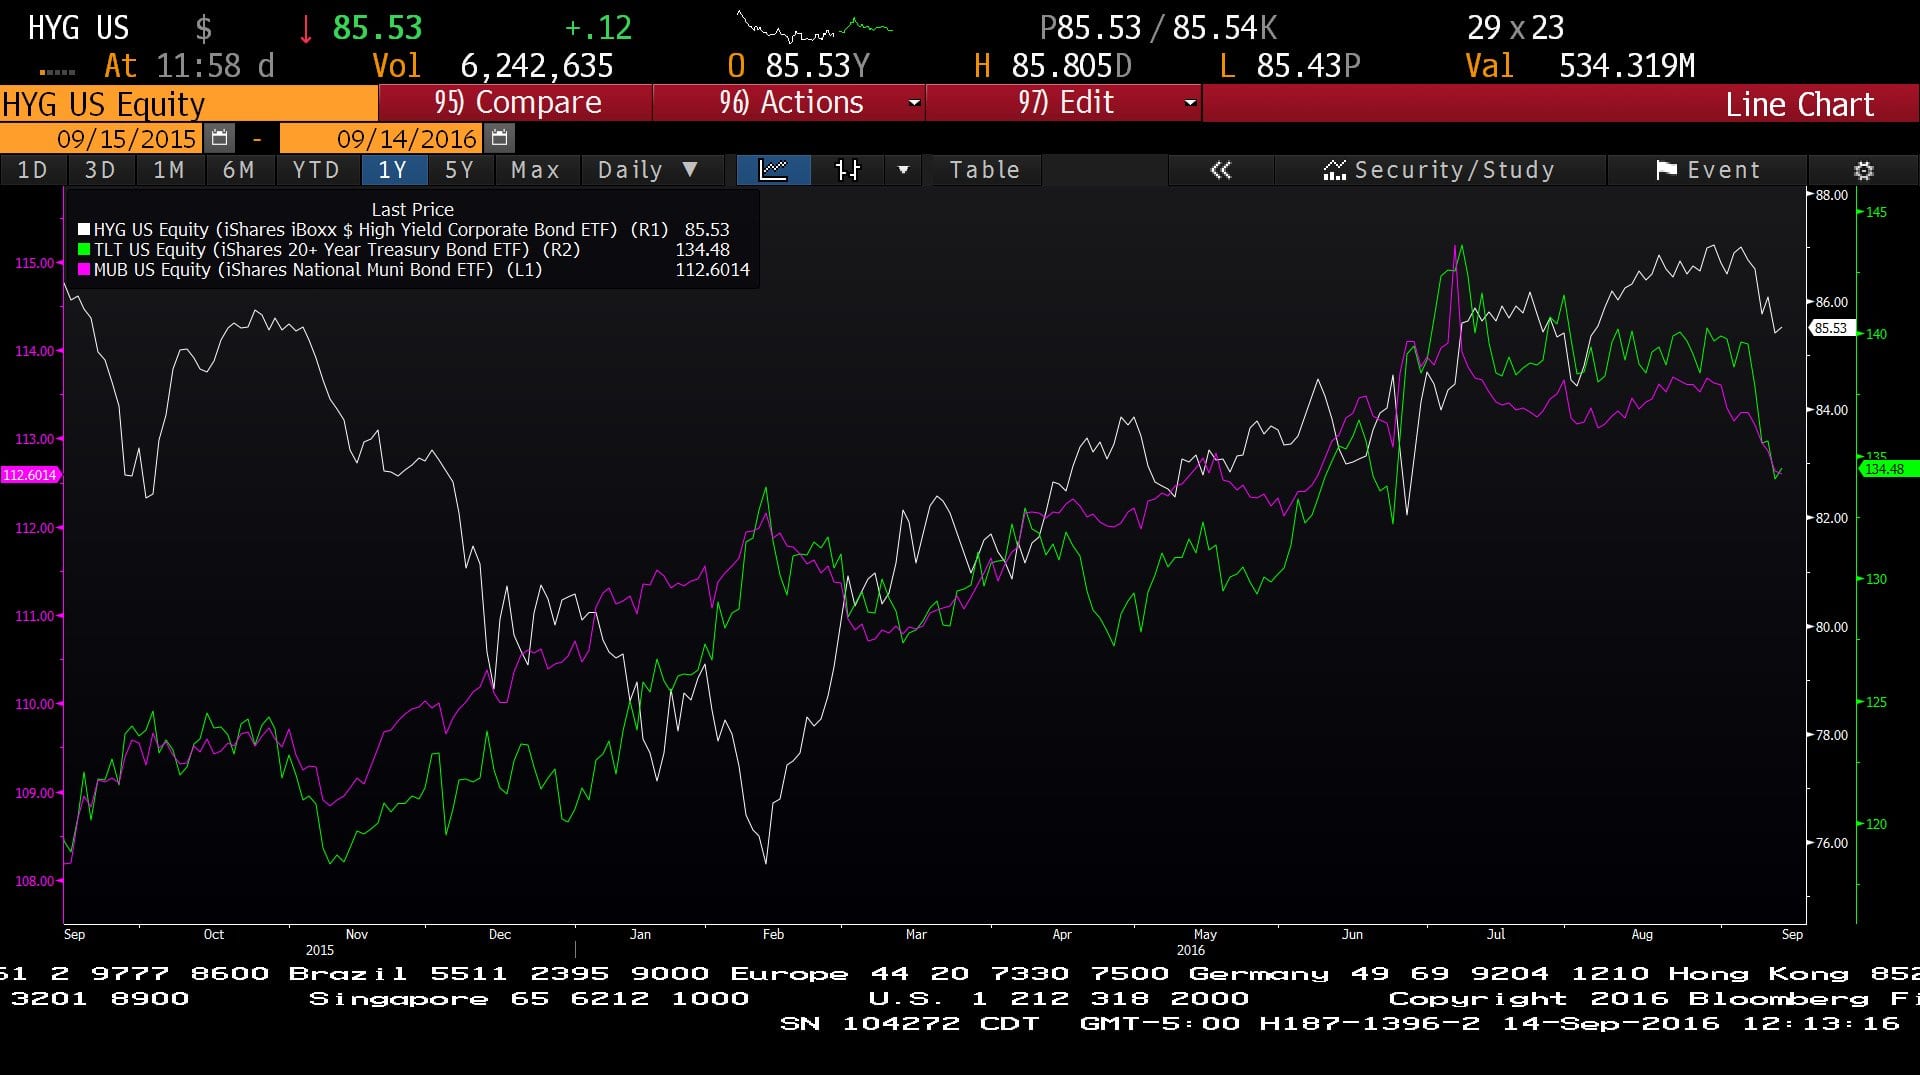Click the HYG US ticker header
The image size is (1920, 1075).
click(78, 27)
